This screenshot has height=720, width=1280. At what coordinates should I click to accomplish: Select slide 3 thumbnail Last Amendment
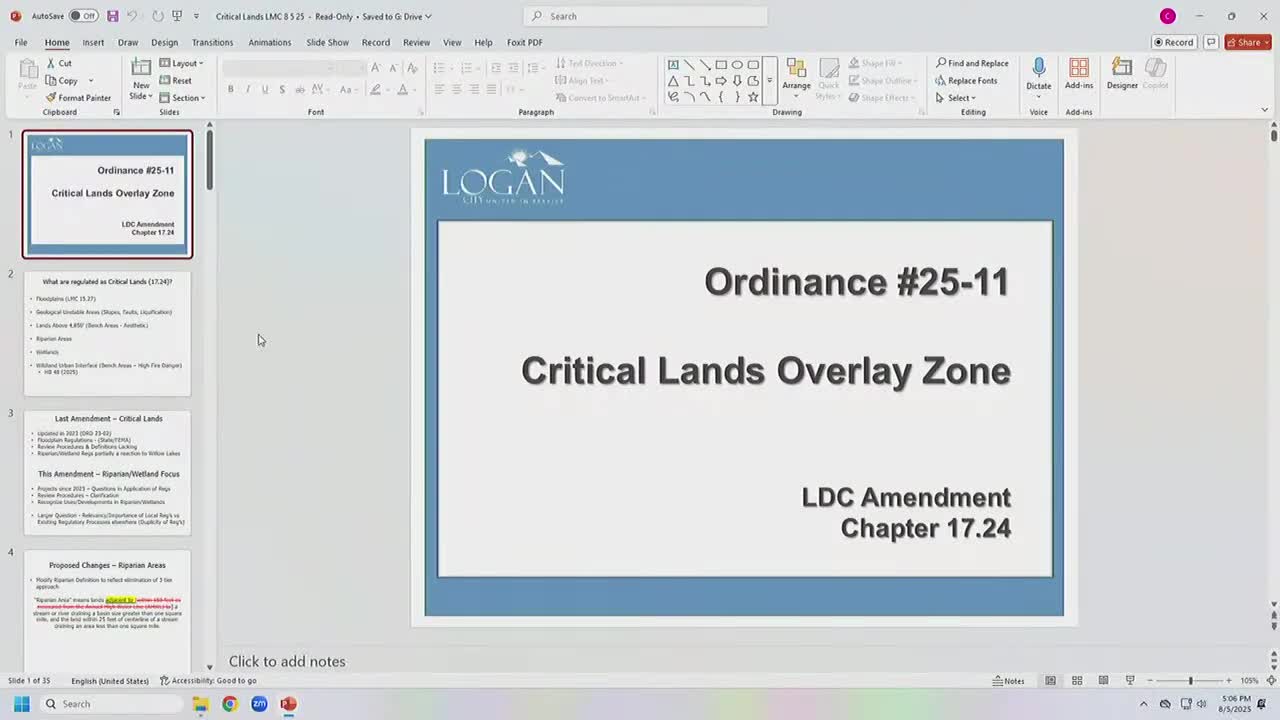107,472
